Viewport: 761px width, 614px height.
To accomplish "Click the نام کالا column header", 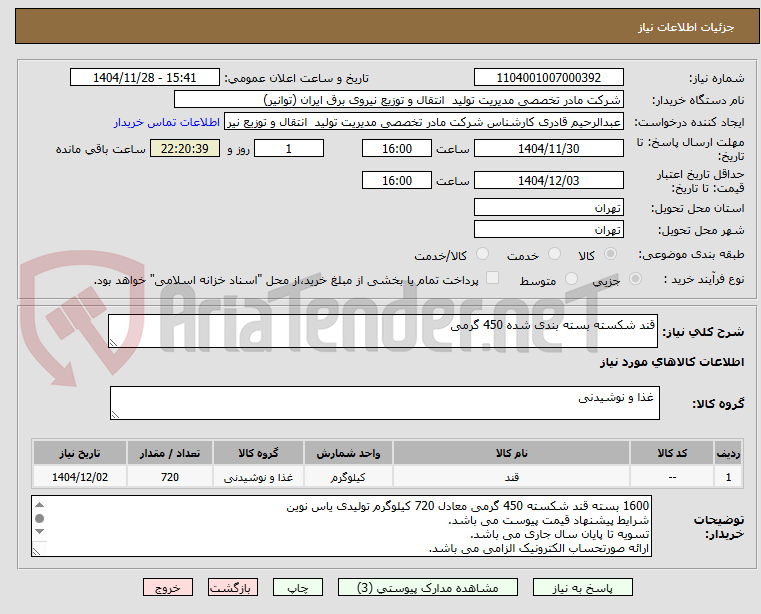I will tap(511, 453).
